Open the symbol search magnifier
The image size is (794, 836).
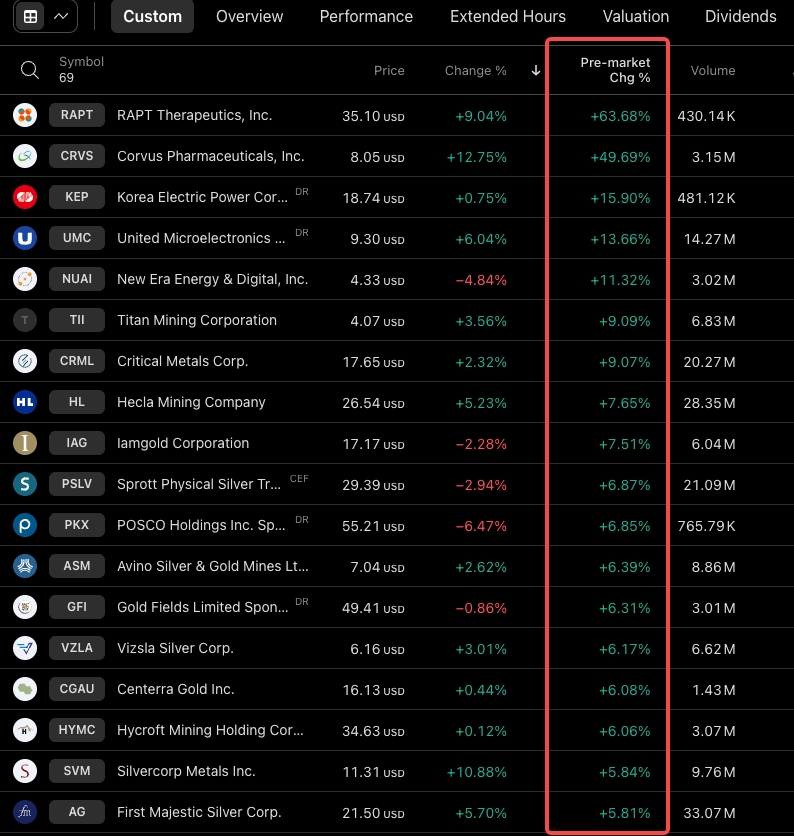tap(29, 70)
